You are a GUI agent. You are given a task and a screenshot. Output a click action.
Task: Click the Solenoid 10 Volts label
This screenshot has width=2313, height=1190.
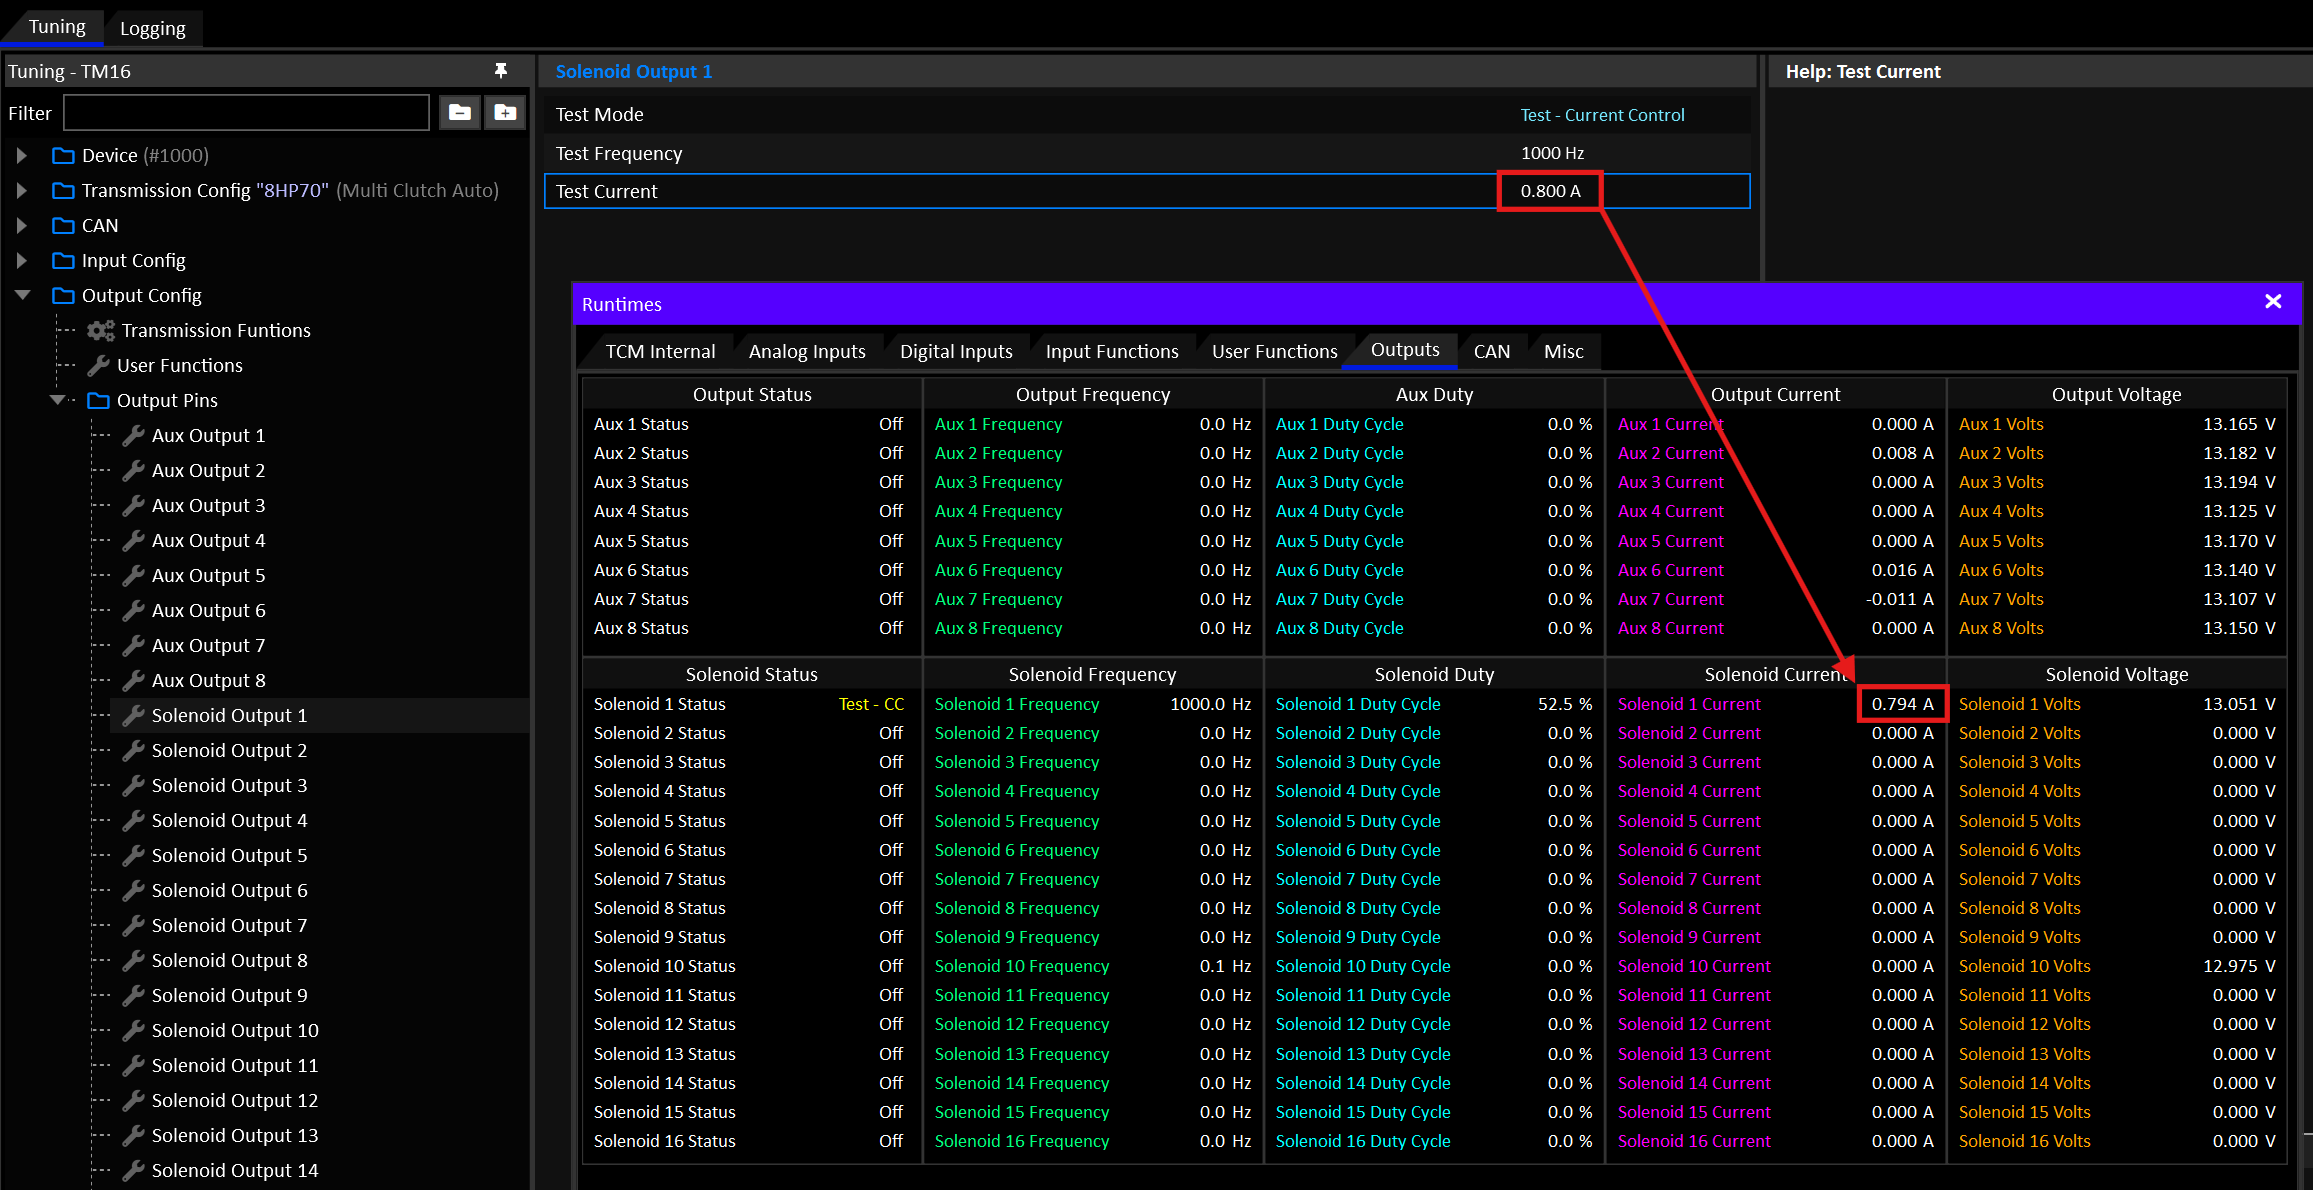tap(2024, 966)
